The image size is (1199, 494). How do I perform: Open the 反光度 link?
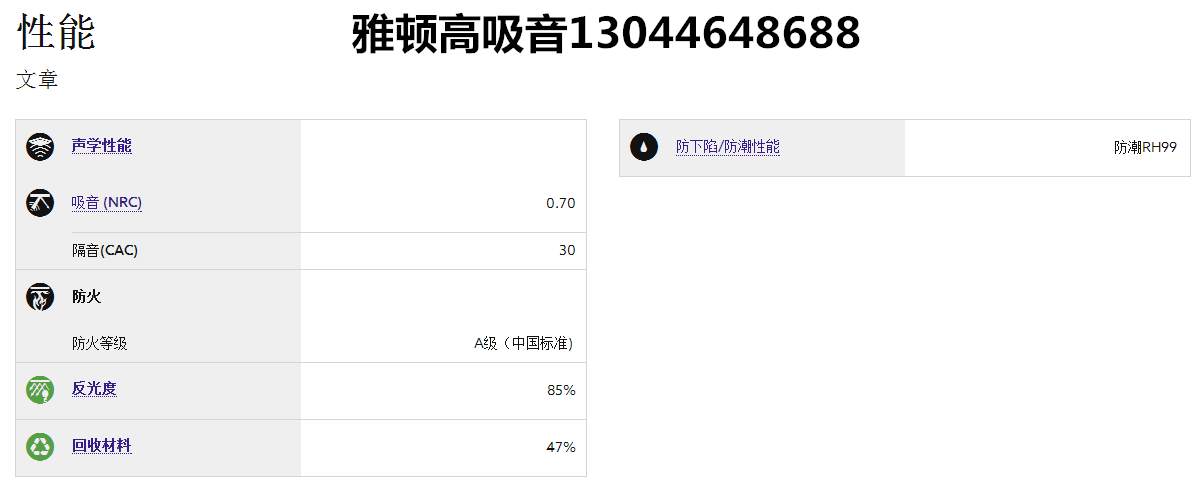(94, 389)
